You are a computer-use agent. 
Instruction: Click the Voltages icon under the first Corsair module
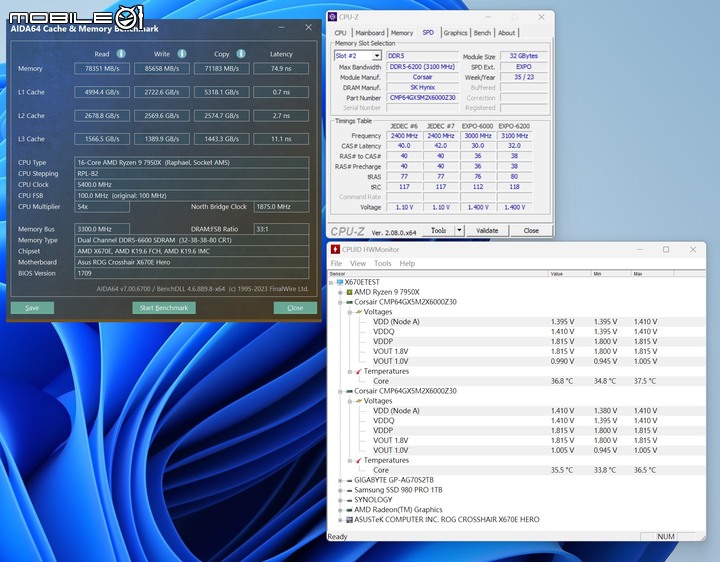[x=359, y=312]
